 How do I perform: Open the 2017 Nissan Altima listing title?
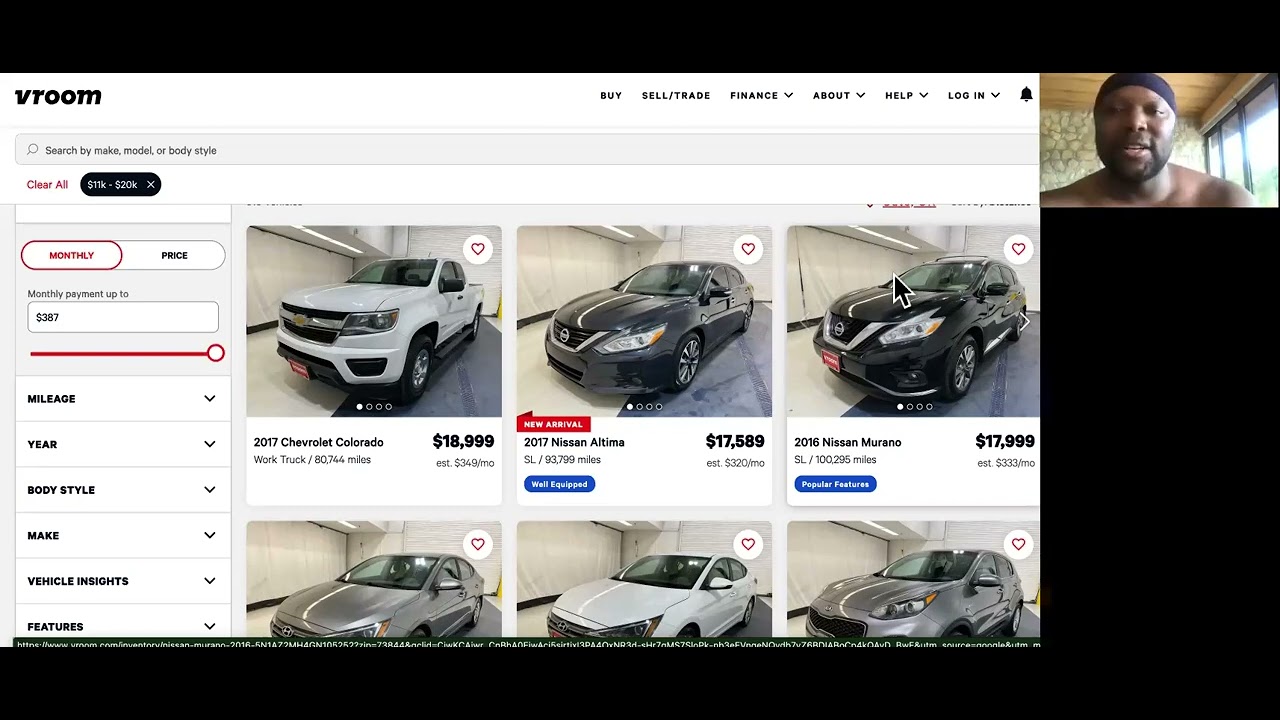[x=574, y=442]
